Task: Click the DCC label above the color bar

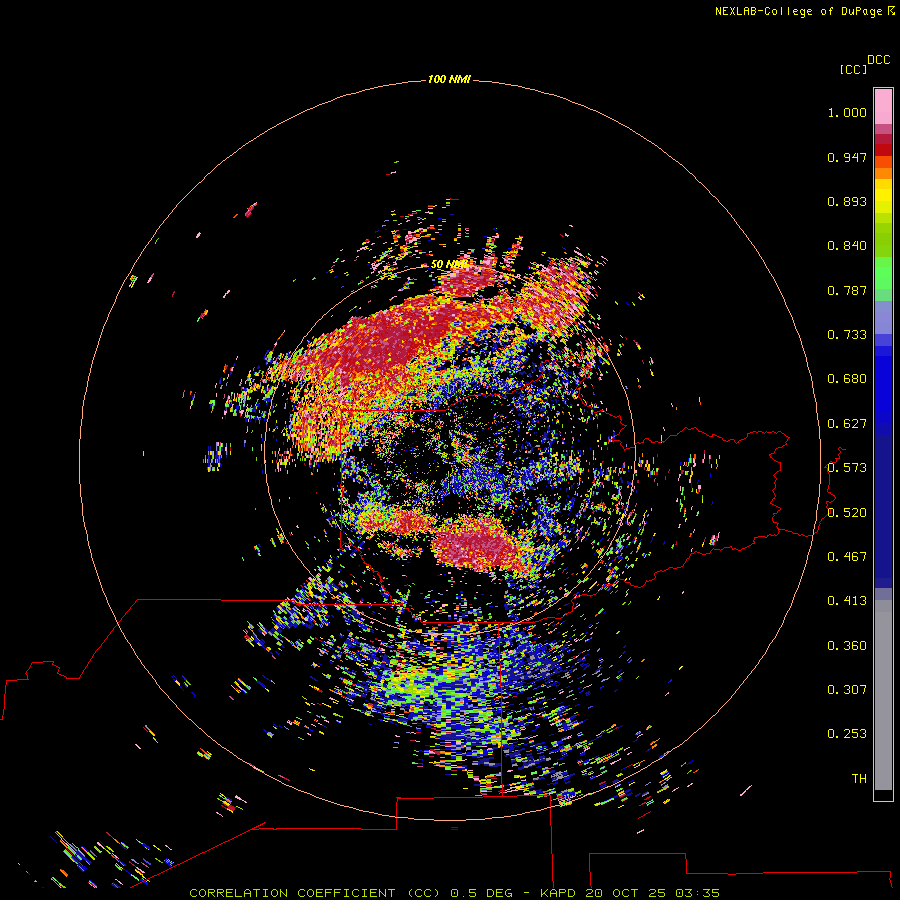Action: (878, 60)
